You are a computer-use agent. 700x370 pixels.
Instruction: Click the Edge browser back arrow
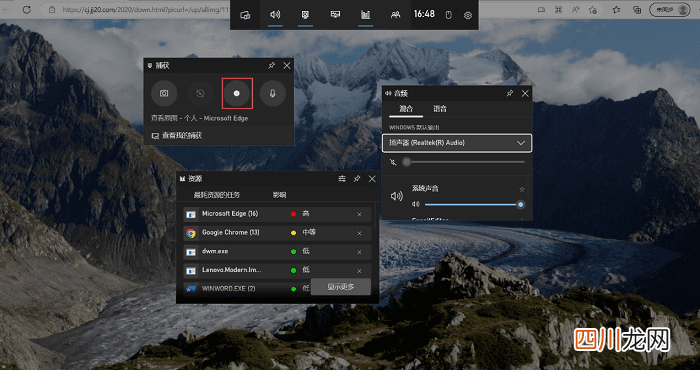[7, 9]
